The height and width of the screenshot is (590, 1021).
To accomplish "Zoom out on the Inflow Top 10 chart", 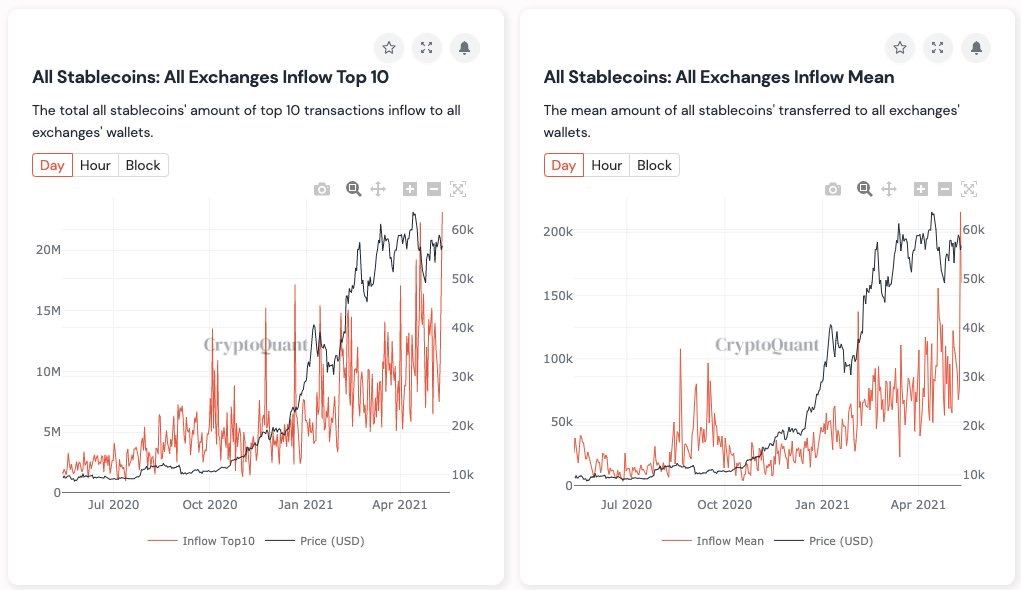I will point(434,188).
